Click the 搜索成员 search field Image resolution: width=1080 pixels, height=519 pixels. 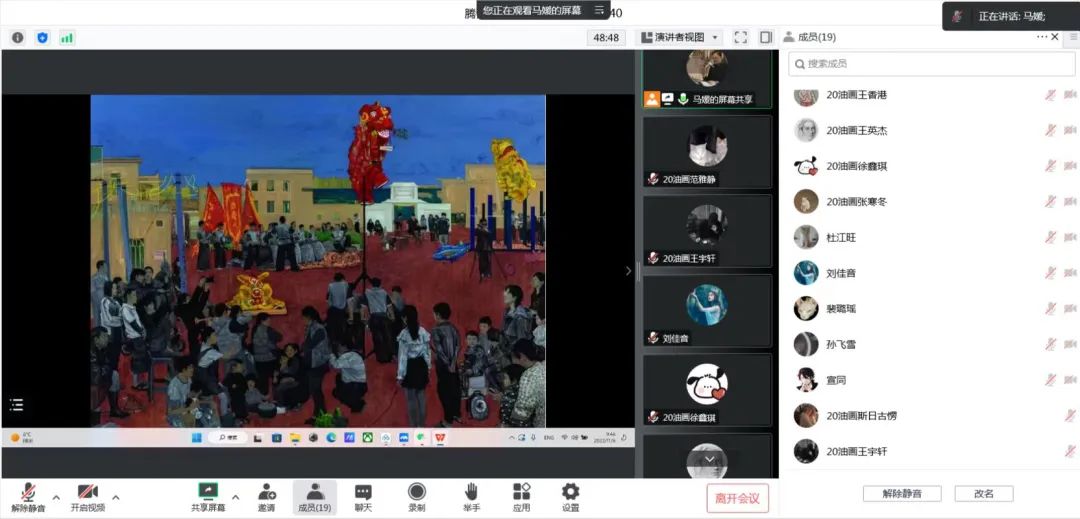931,63
